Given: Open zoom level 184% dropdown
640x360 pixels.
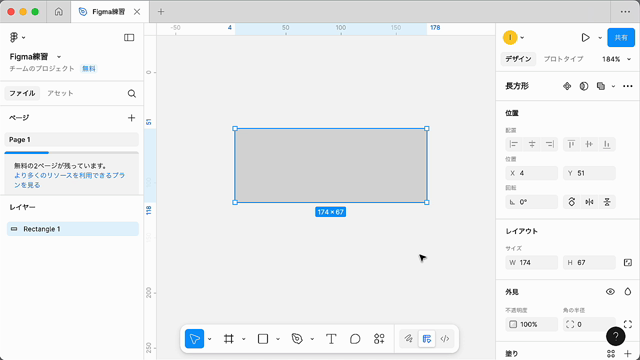Looking at the screenshot, I should coord(616,59).
